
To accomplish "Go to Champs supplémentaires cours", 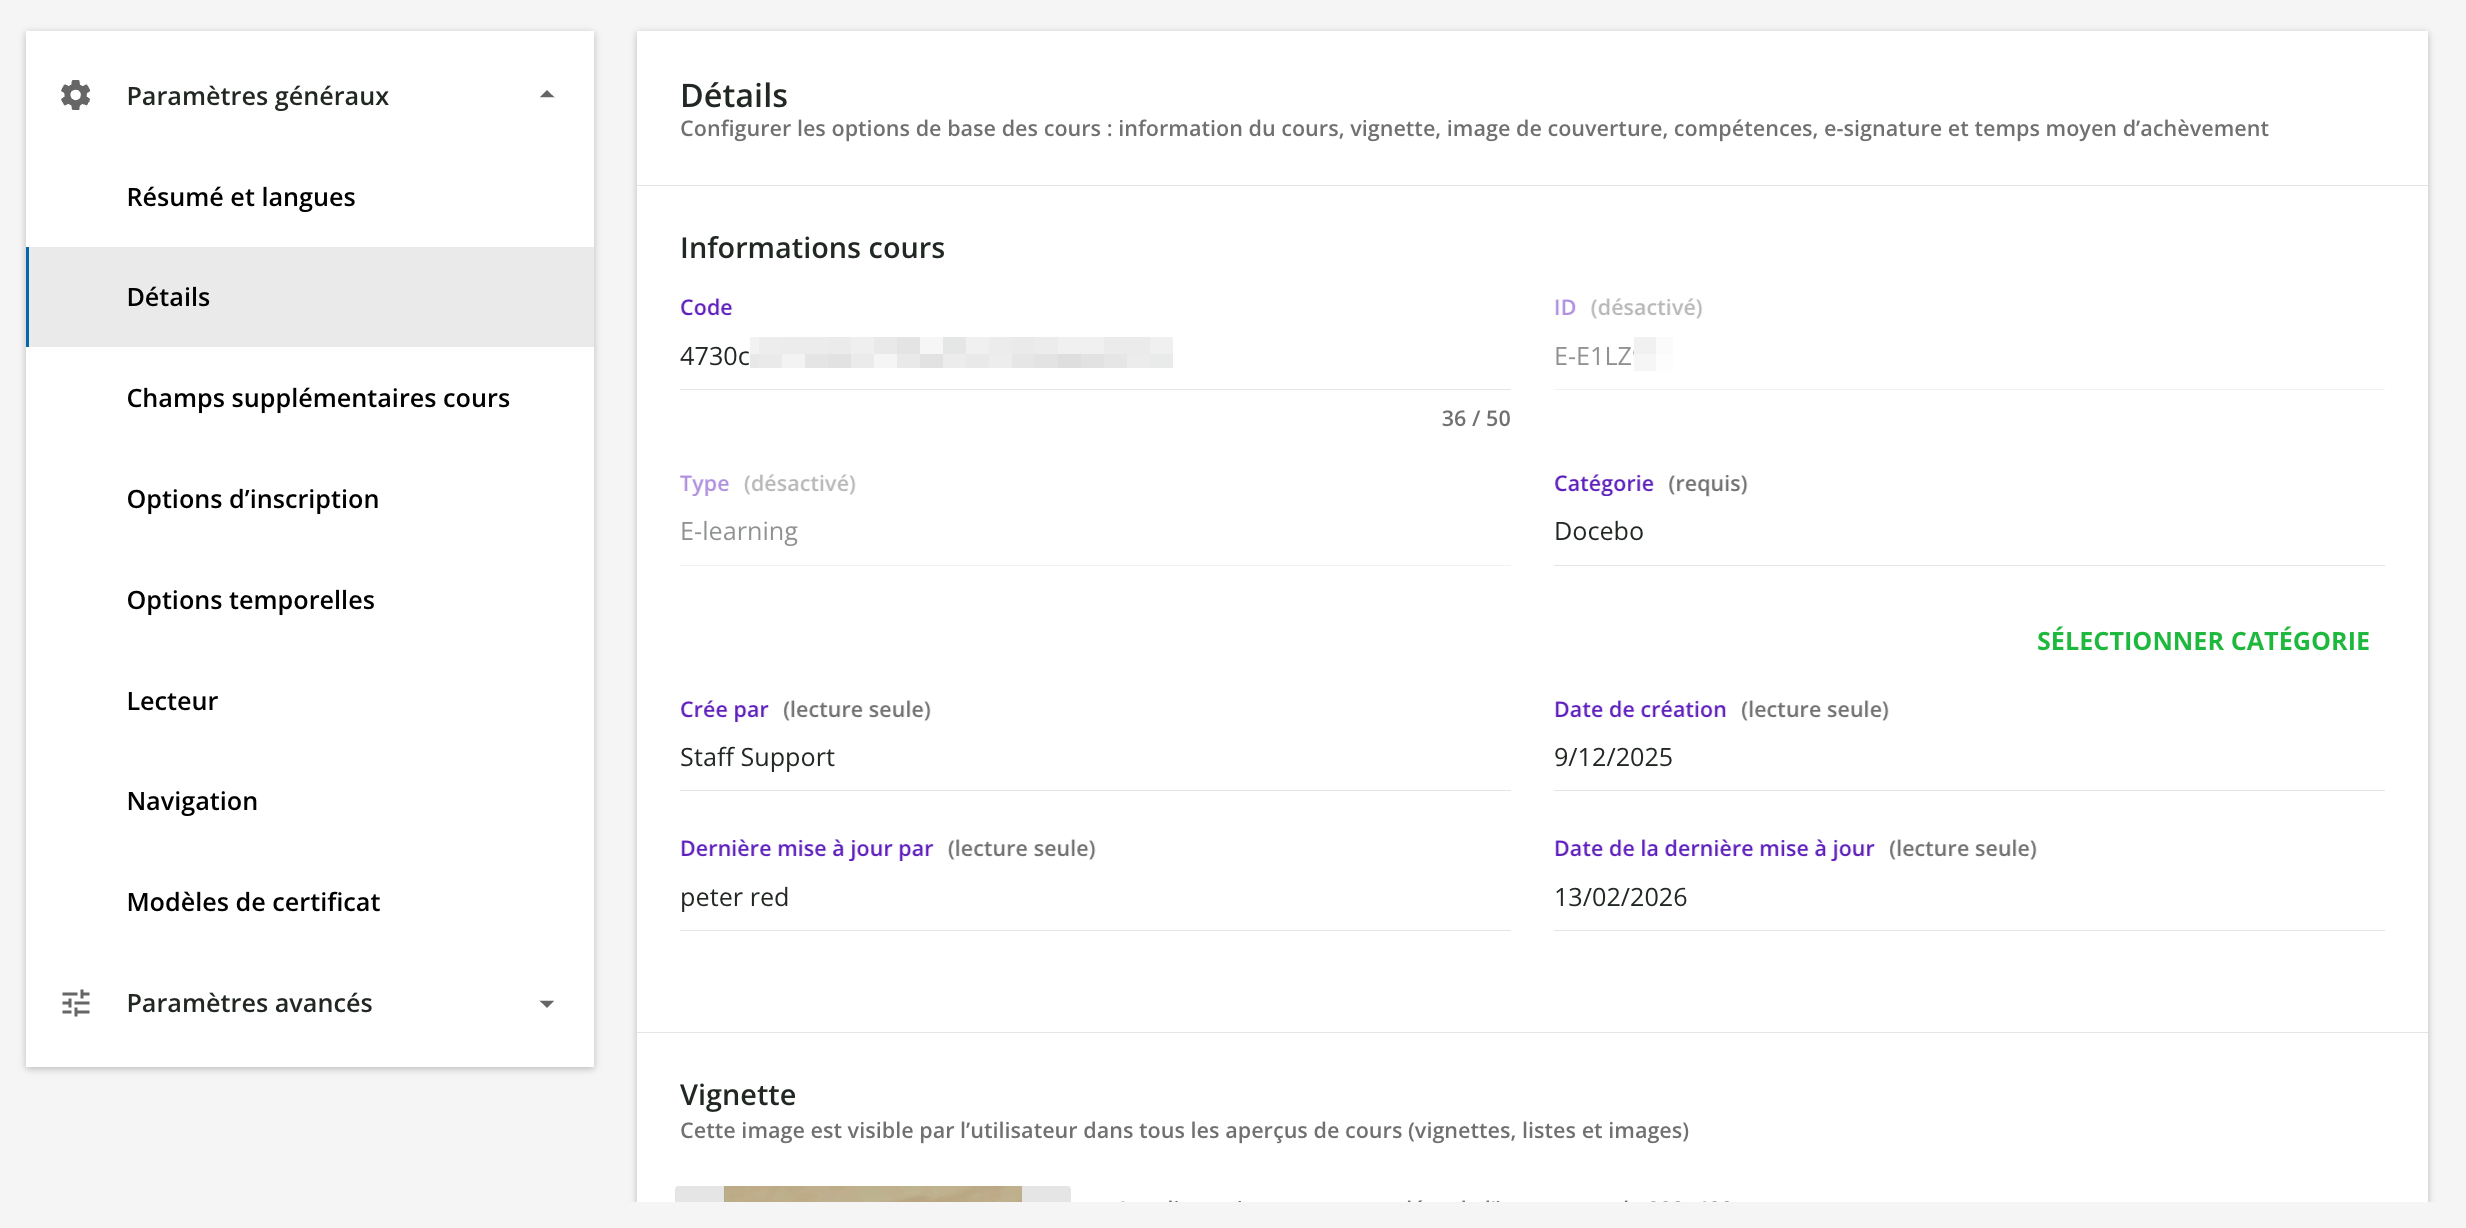I will pos(318,398).
